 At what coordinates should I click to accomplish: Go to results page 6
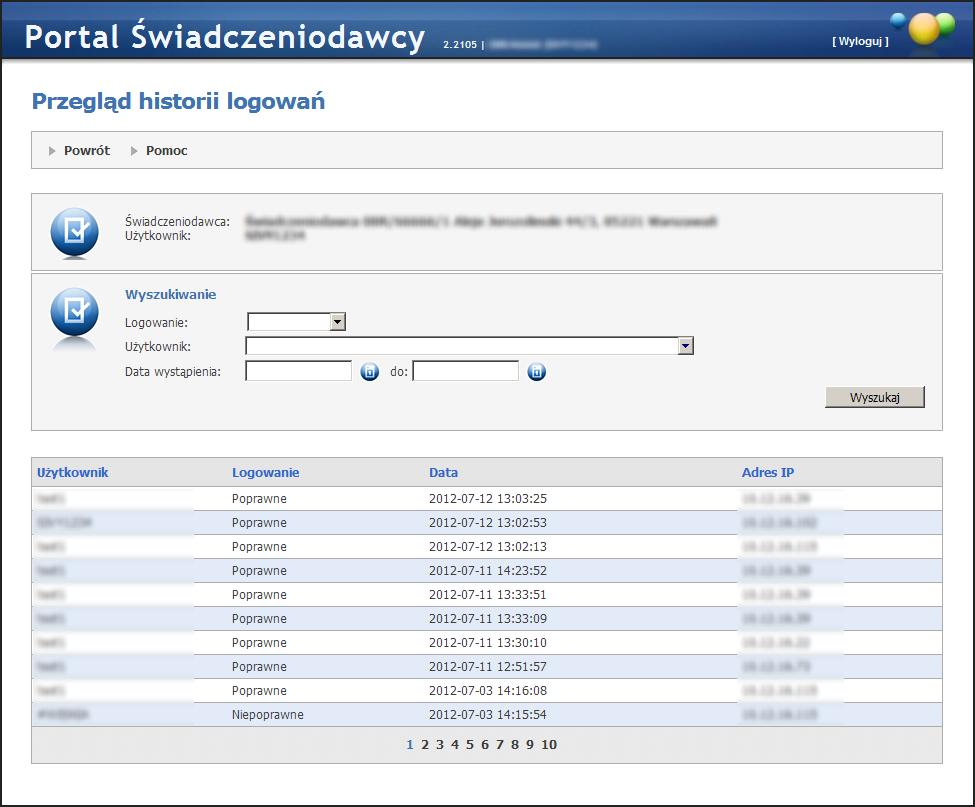[x=484, y=744]
